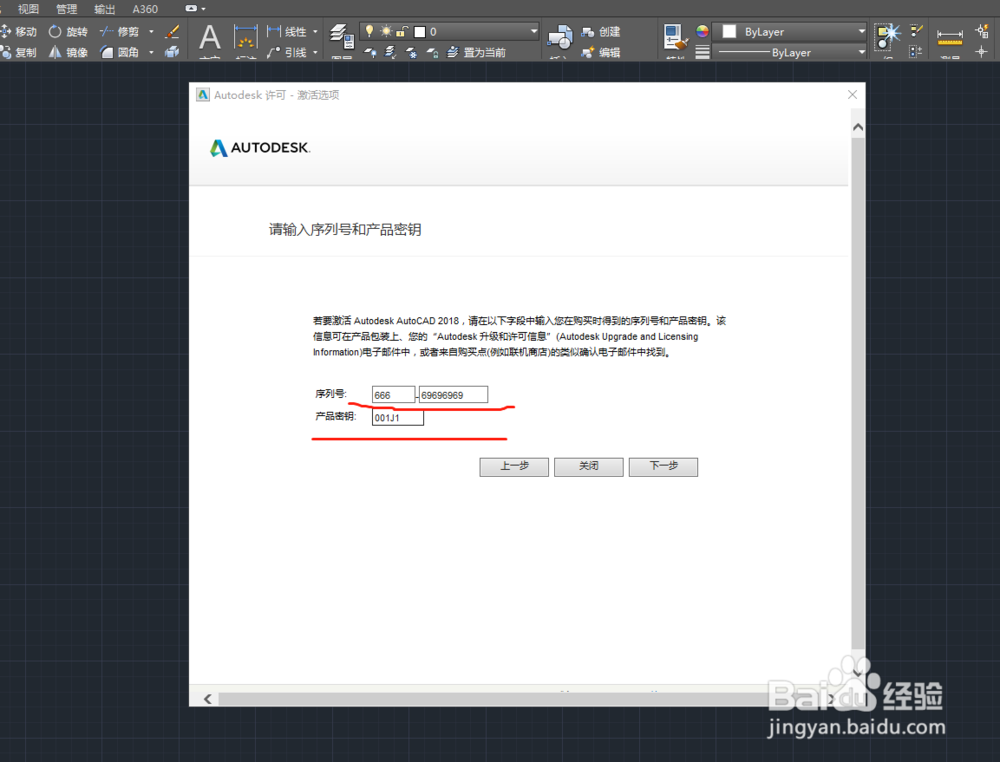Open the A360 ribbon tab

[x=145, y=9]
